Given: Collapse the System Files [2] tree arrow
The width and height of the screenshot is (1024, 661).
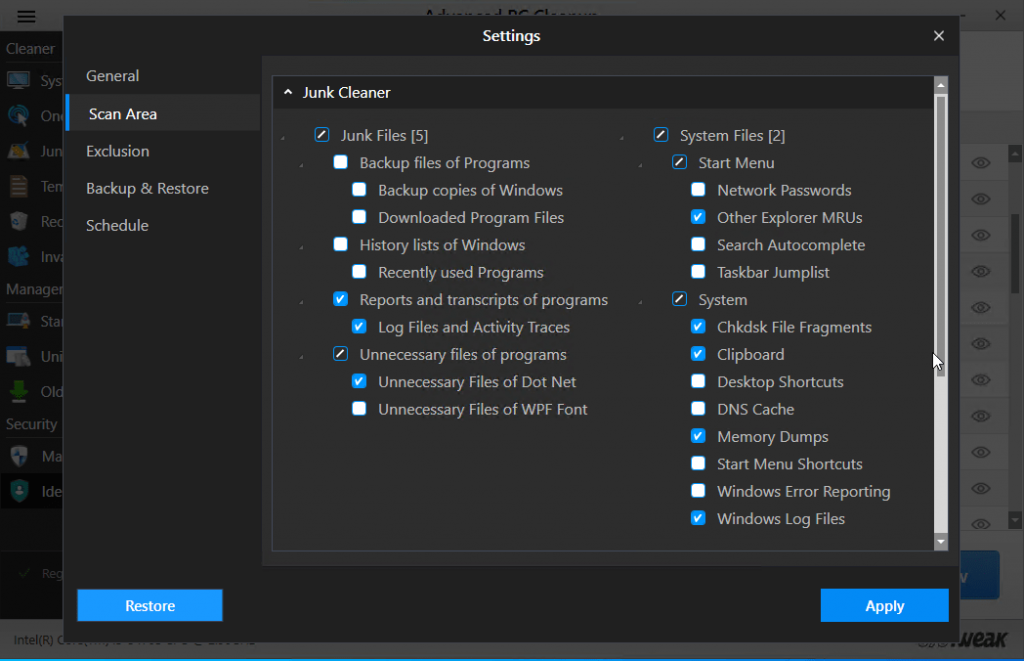Looking at the screenshot, I should pos(622,138).
